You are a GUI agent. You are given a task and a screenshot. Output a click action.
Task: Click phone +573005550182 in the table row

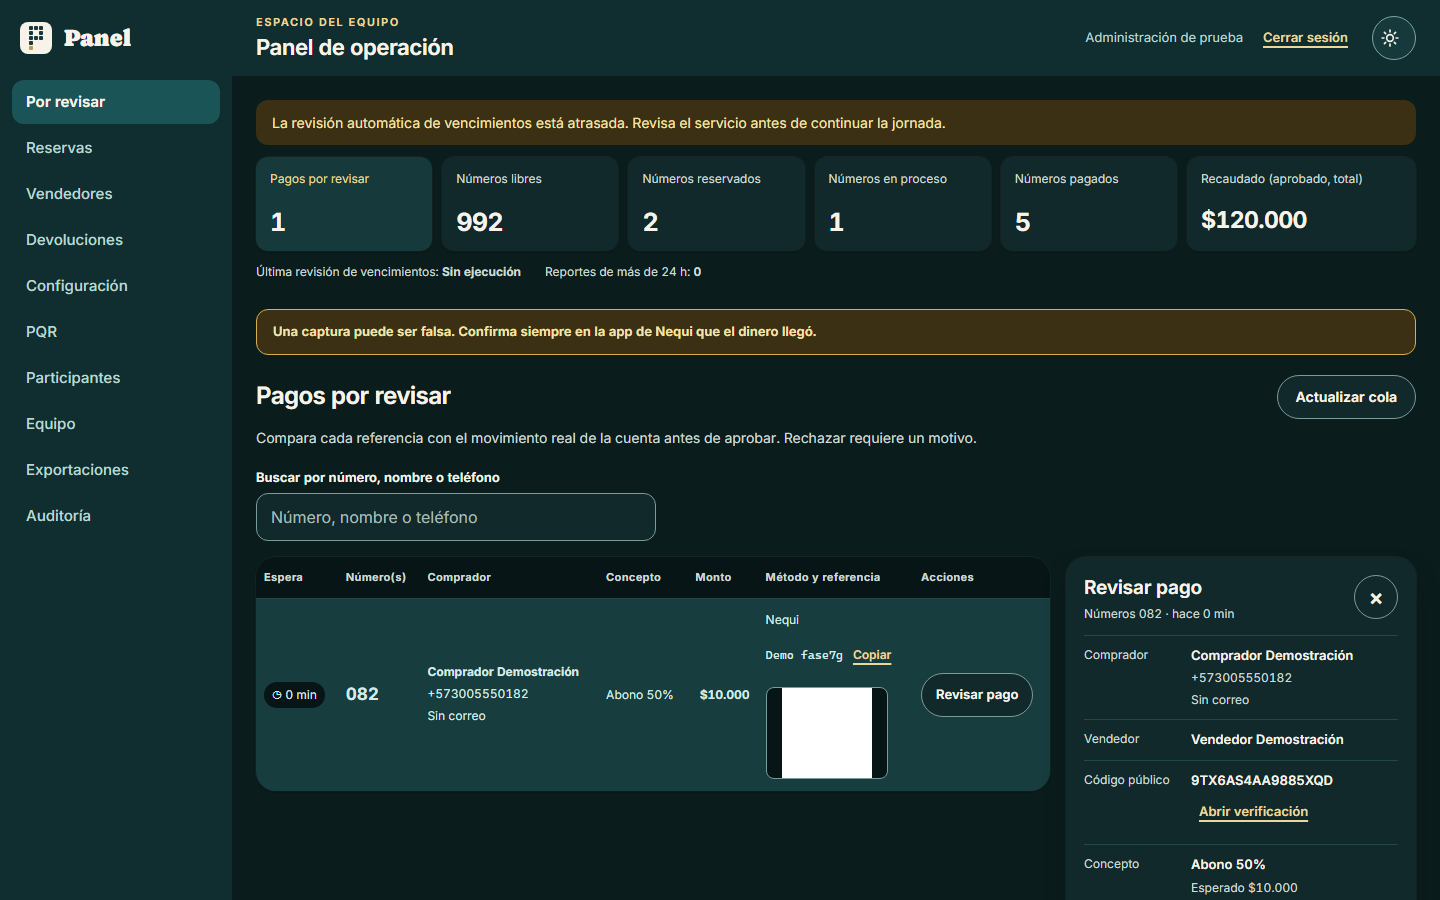478,694
